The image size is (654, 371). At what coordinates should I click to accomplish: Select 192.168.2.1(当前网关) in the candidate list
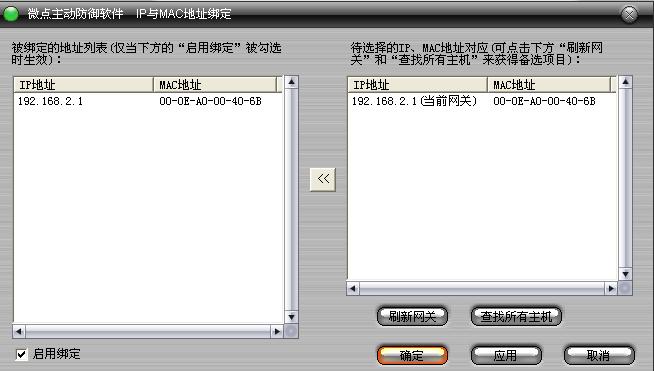[x=414, y=101]
